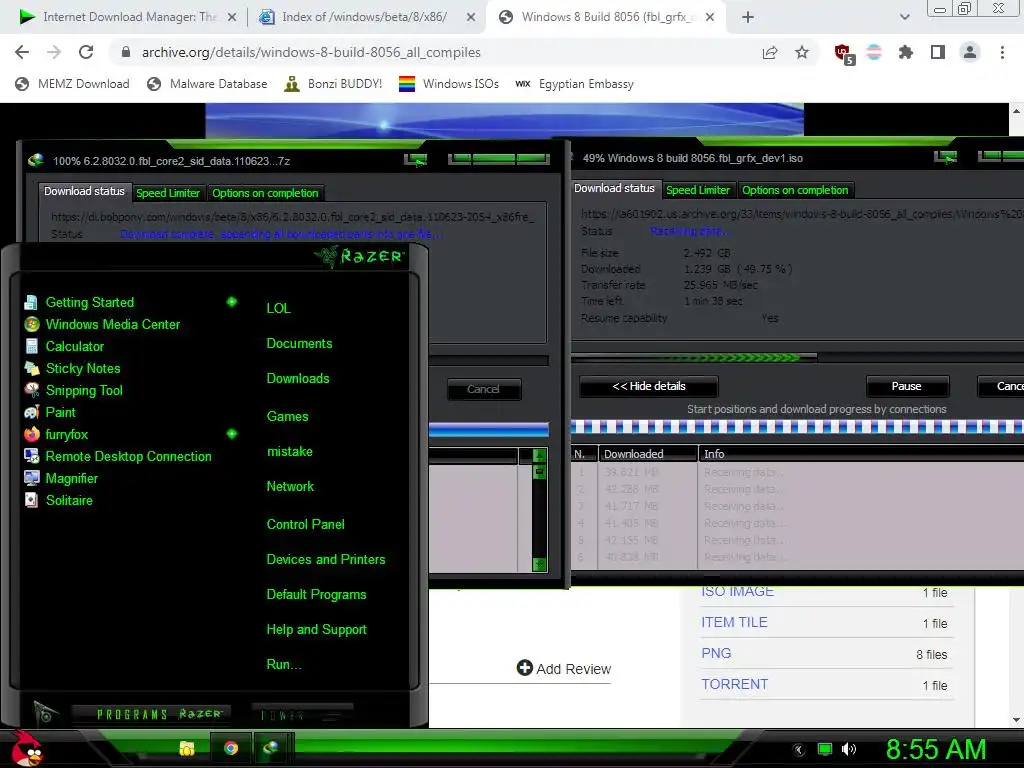This screenshot has width=1024, height=768.
Task: Open Control Panel
Action: 305,524
